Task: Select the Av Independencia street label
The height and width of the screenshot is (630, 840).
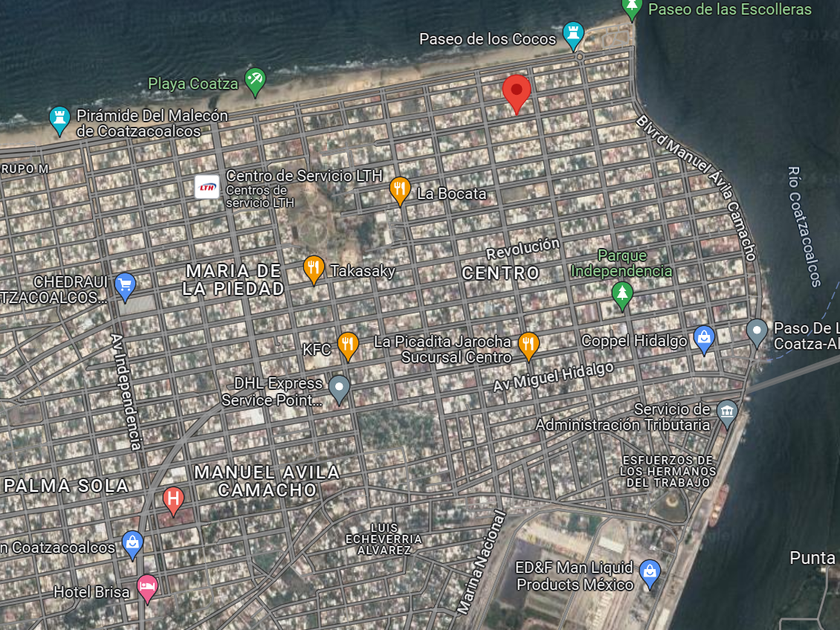Action: 126,392
